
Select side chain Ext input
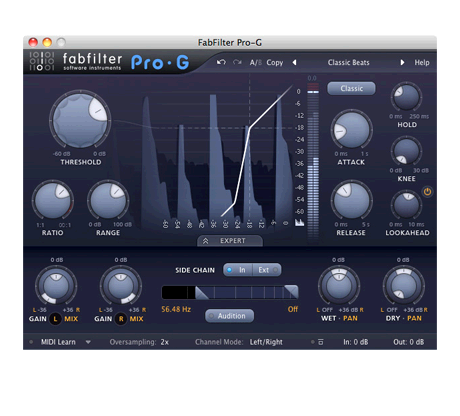267,270
